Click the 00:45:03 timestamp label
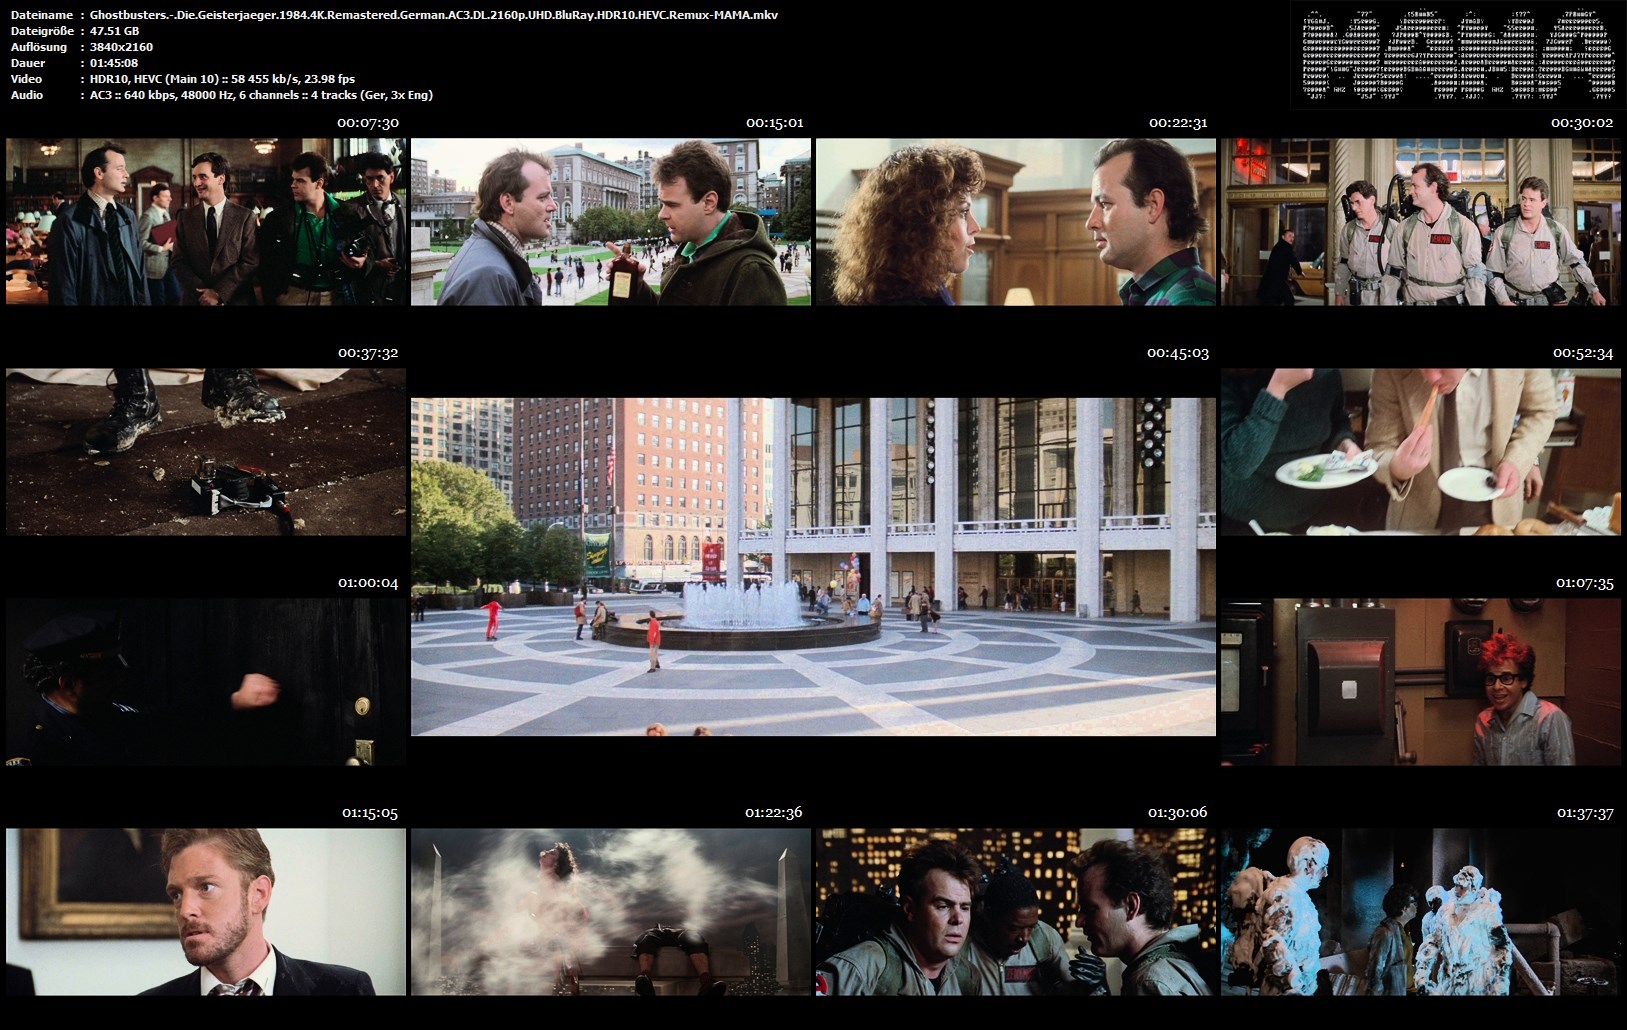 click(x=1178, y=353)
